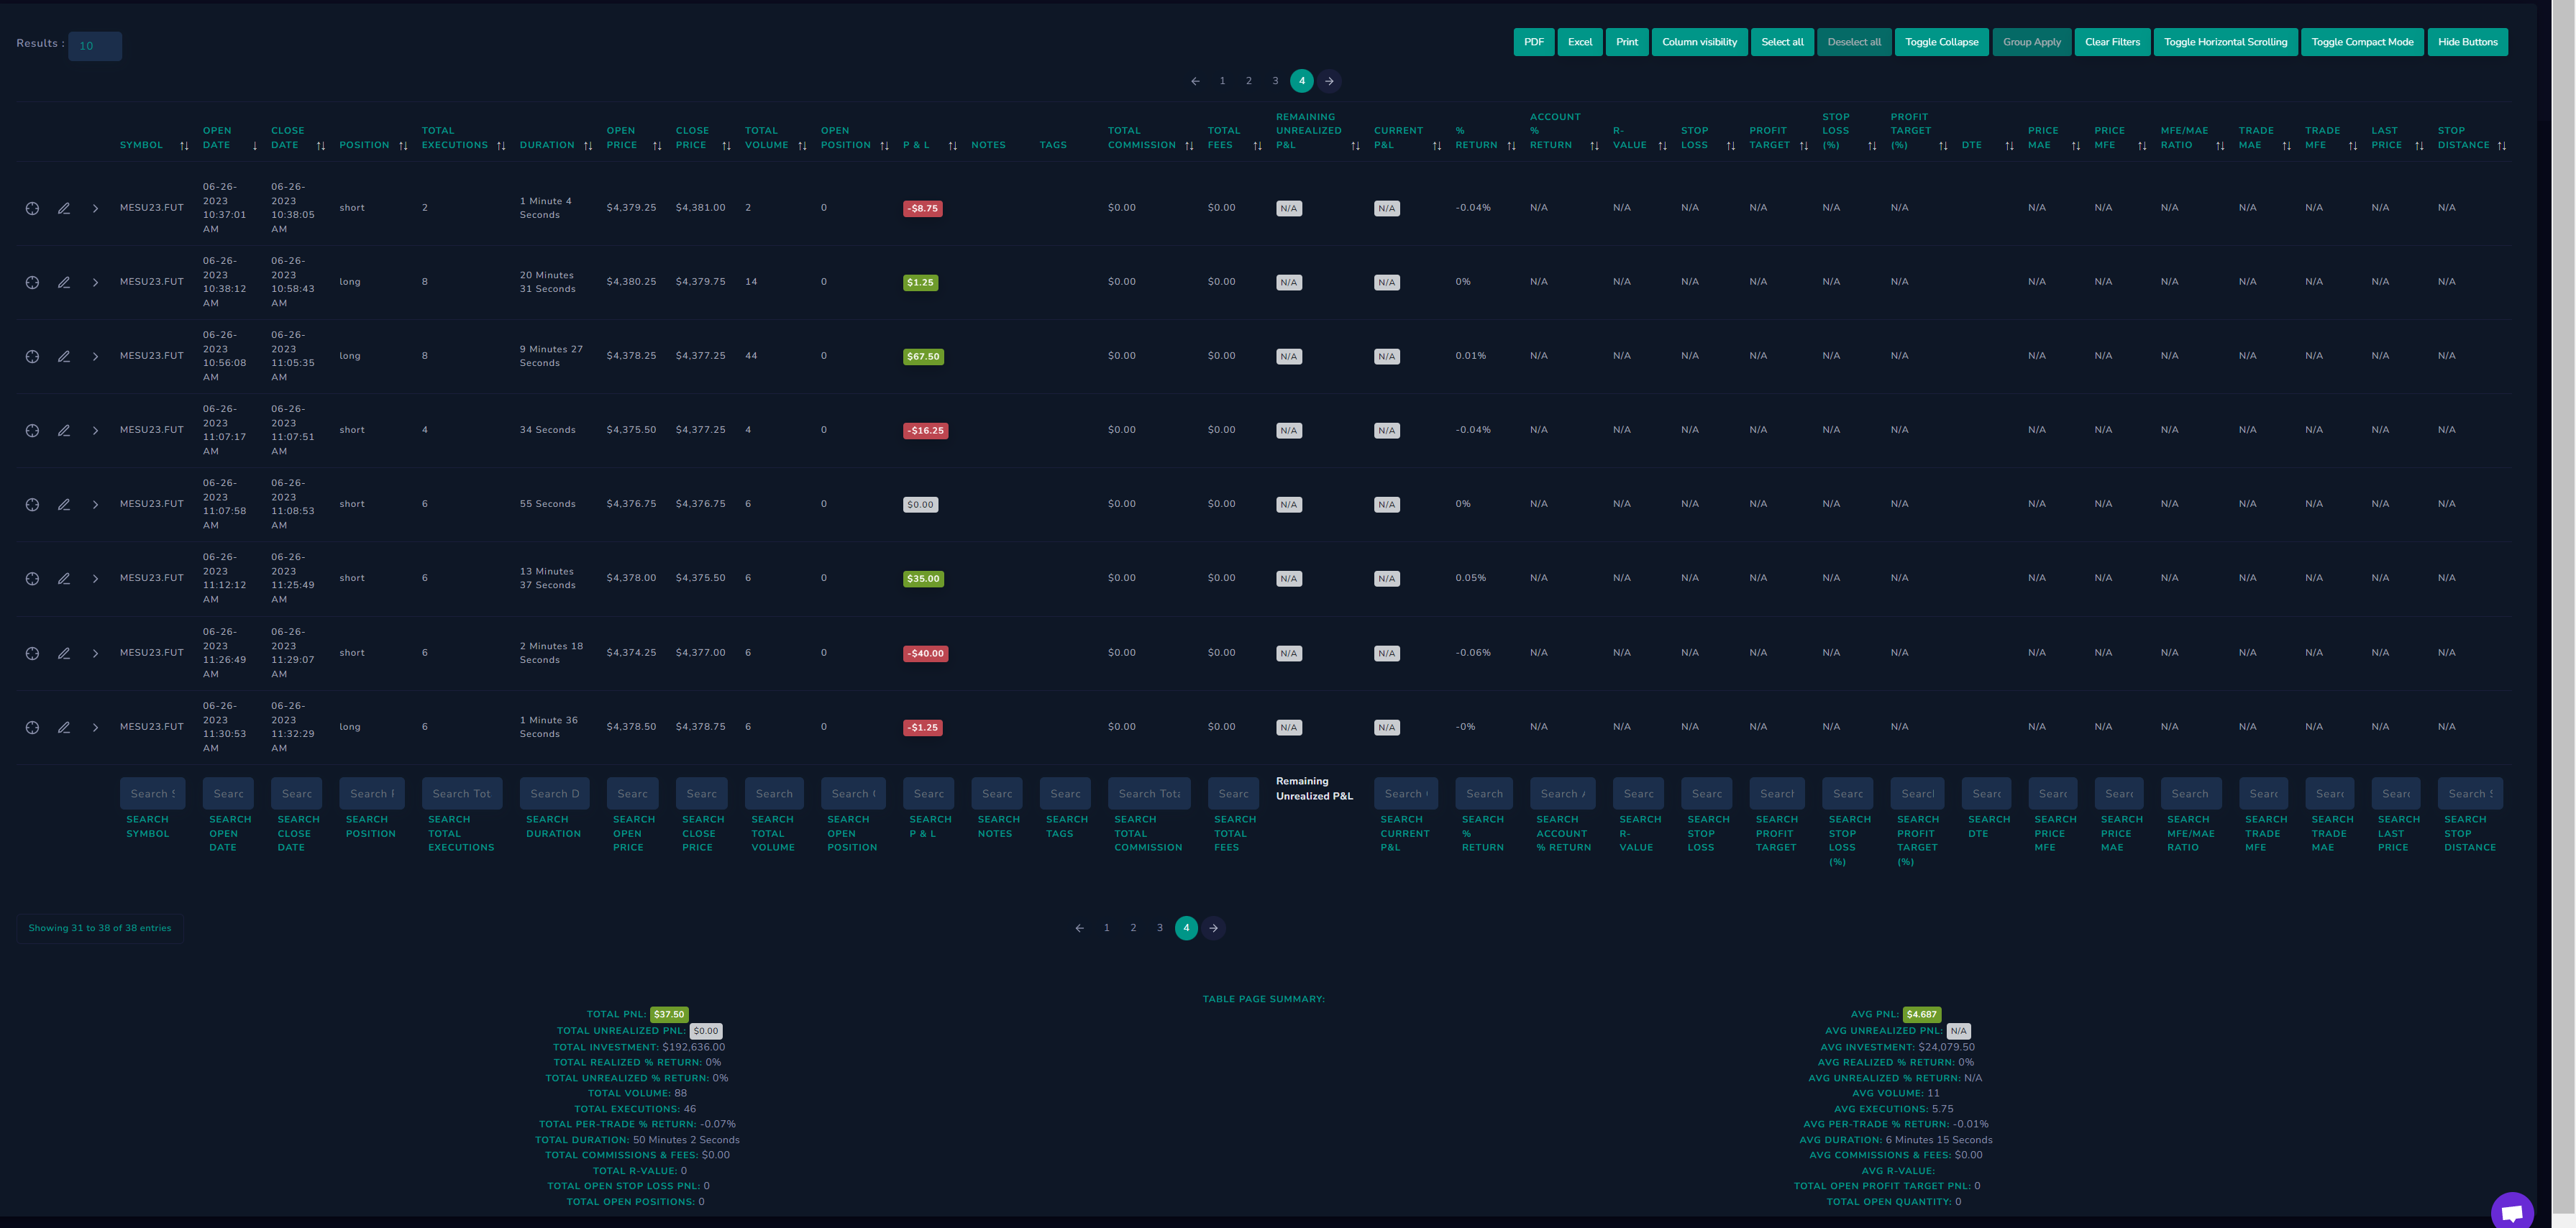Export table as PDF

click(x=1534, y=42)
